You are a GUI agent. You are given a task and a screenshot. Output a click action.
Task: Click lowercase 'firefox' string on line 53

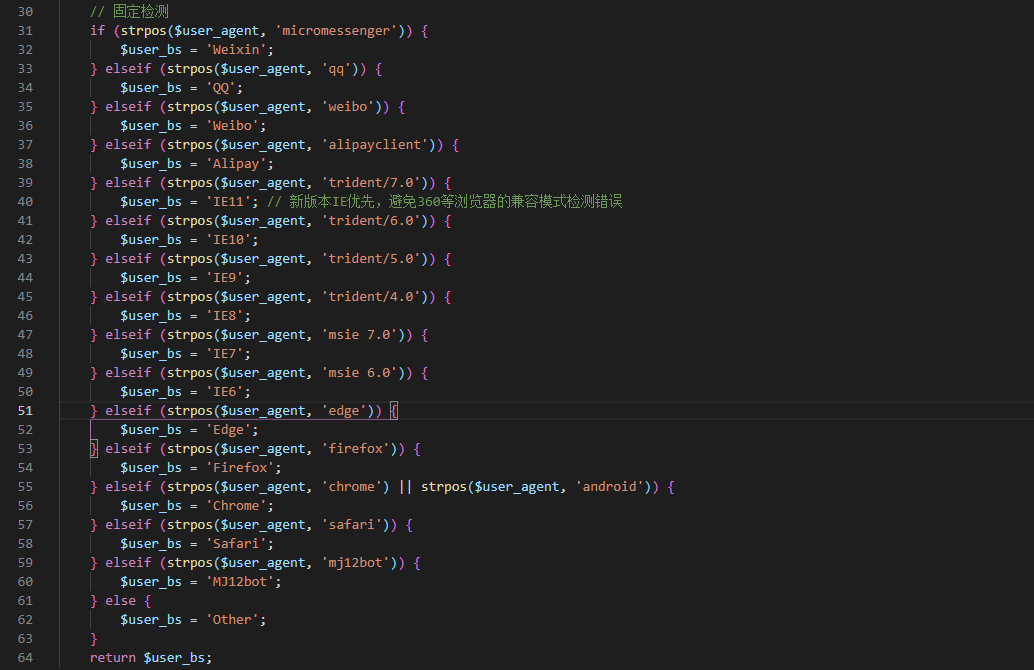coord(356,449)
